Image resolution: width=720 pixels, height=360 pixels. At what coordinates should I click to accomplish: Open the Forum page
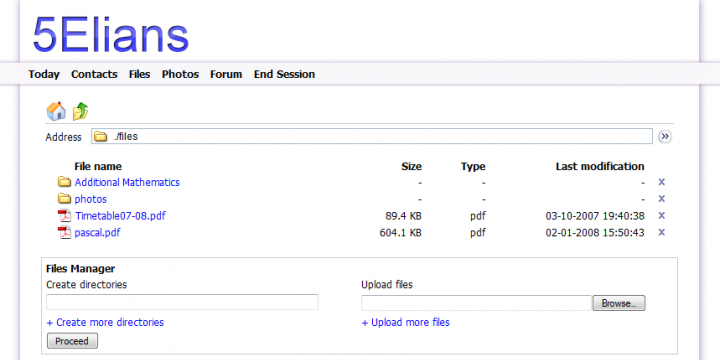point(226,74)
